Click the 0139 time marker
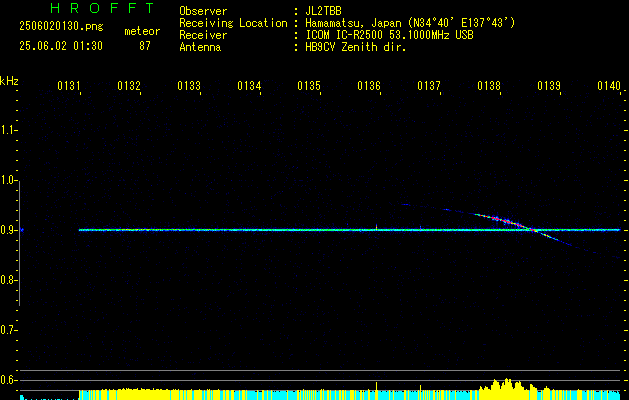The image size is (629, 400). pyautogui.click(x=548, y=86)
